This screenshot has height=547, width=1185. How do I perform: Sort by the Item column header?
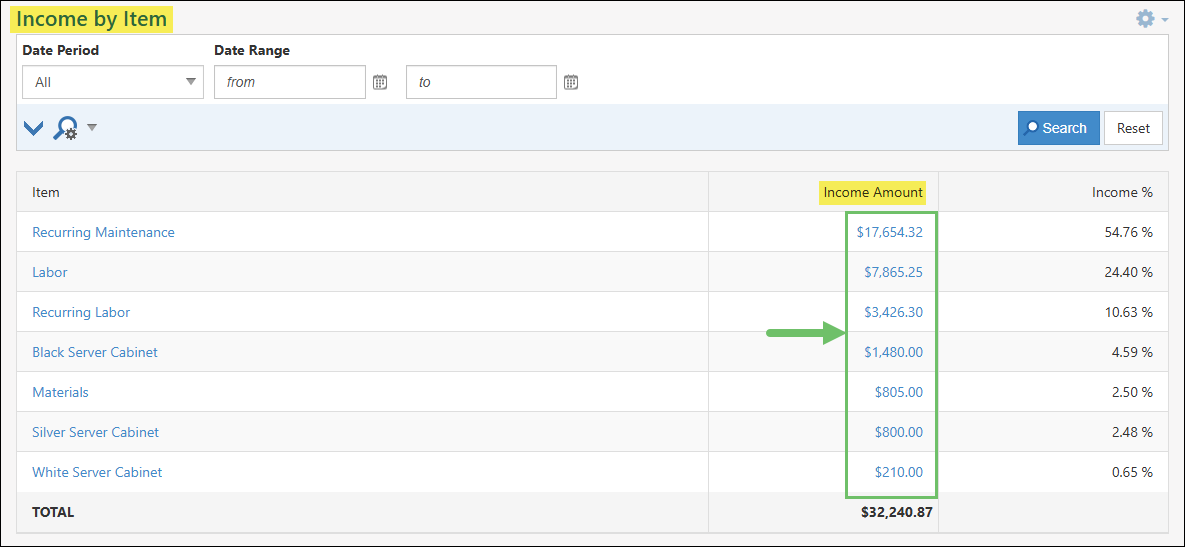45,192
